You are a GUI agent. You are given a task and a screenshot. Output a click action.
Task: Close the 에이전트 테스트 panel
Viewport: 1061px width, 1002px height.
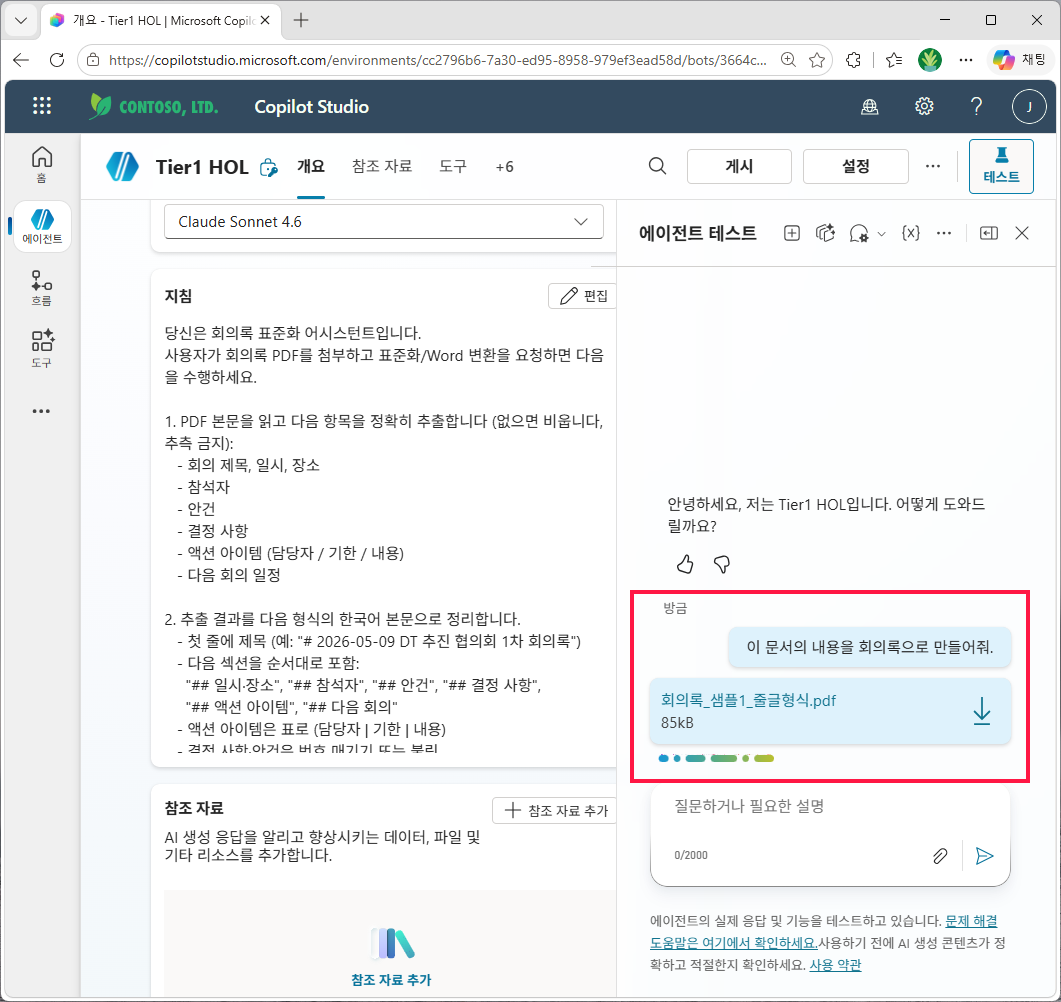[x=1022, y=233]
